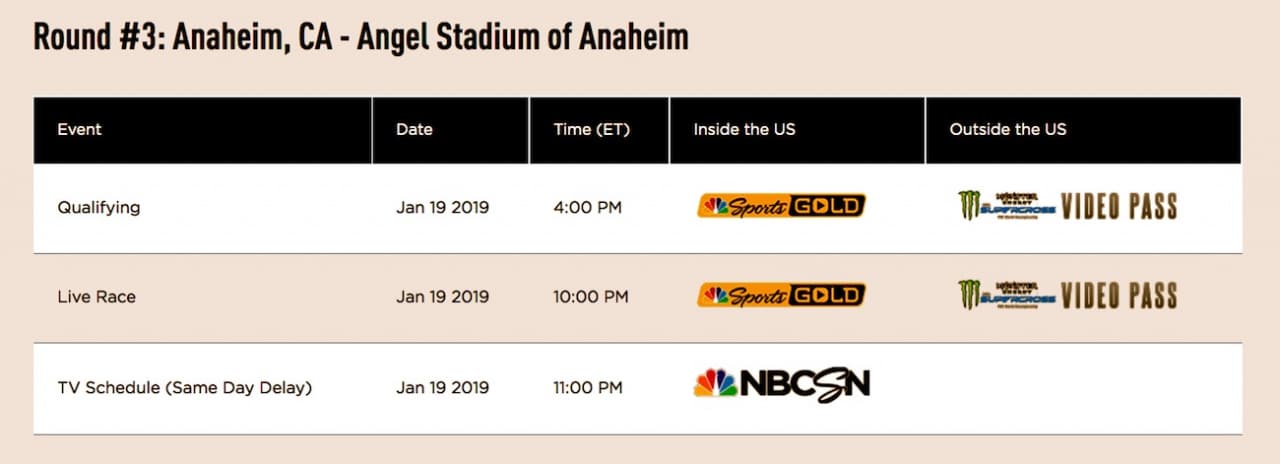This screenshot has height=464, width=1280.
Task: Click the 4:00 PM time cell
Action: [x=588, y=208]
